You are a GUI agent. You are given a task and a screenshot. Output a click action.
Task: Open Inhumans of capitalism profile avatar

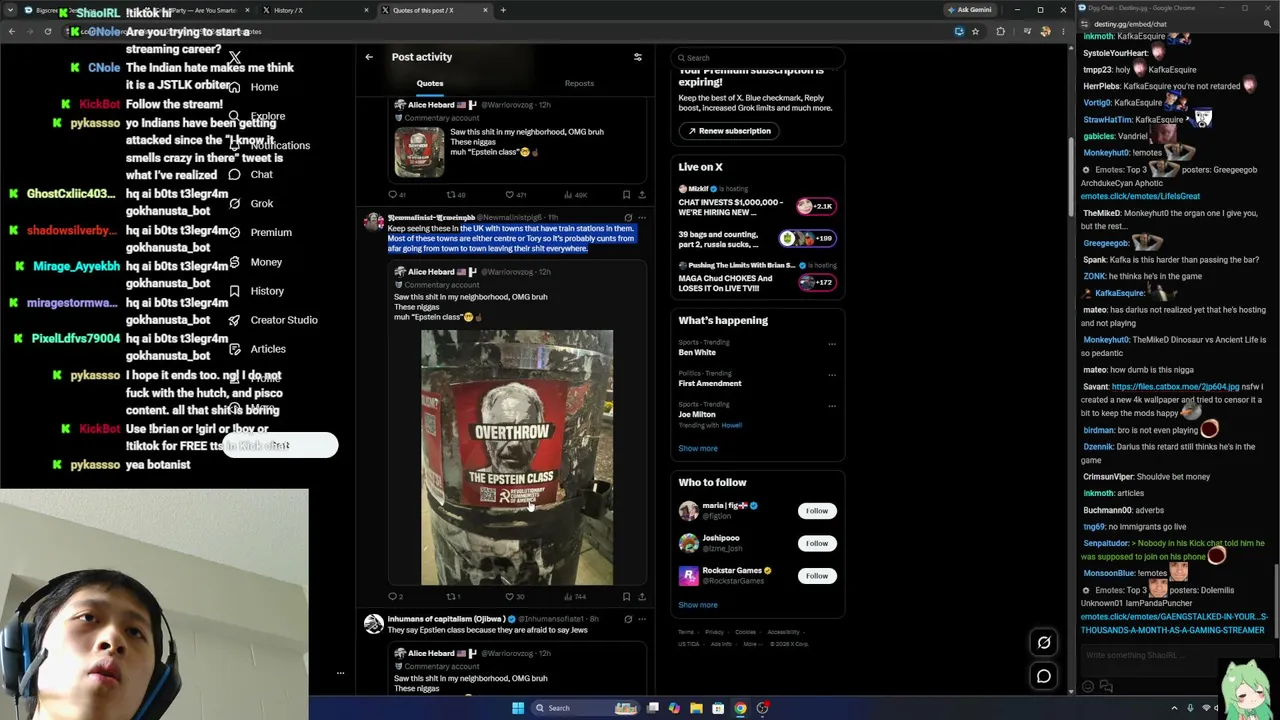pos(374,625)
